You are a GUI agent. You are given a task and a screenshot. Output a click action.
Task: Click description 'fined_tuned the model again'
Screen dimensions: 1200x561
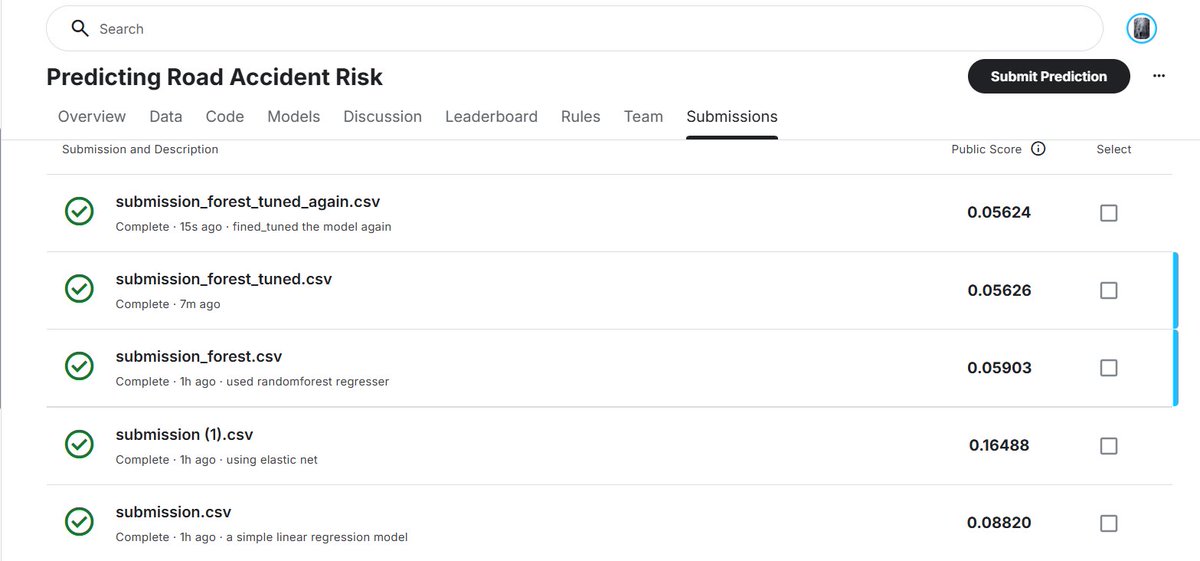click(x=312, y=227)
